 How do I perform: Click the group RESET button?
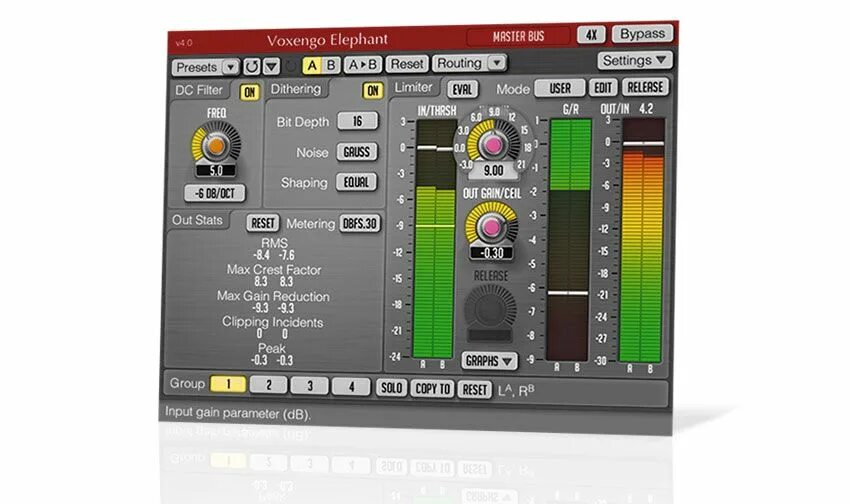(x=474, y=389)
